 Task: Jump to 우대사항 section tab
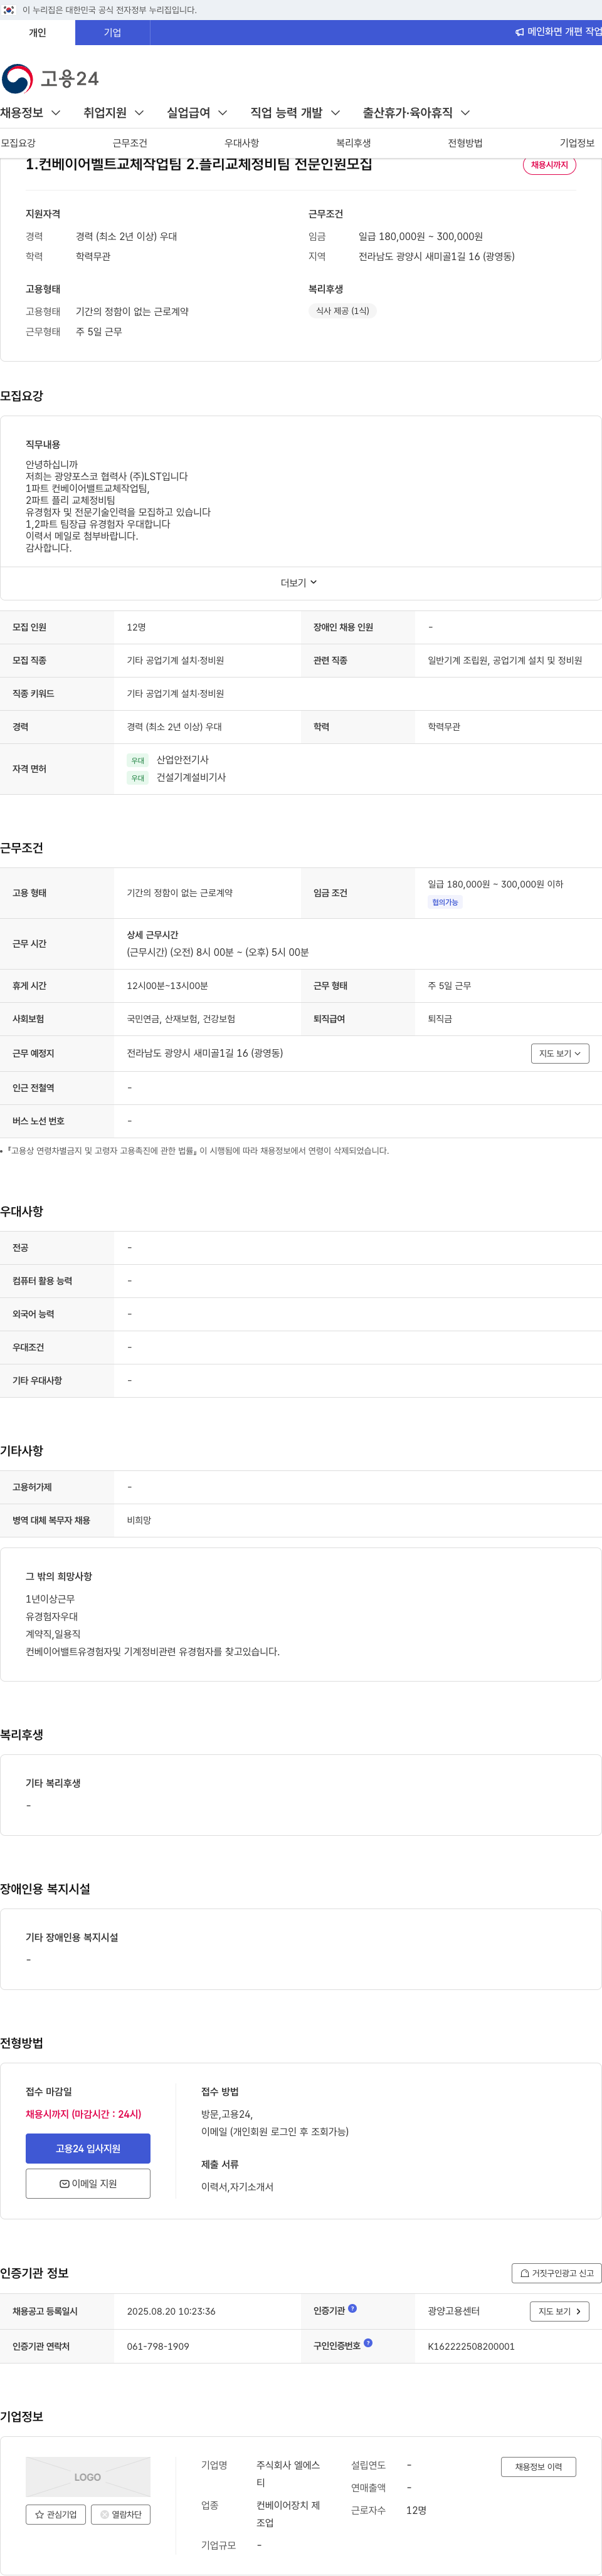tap(241, 143)
